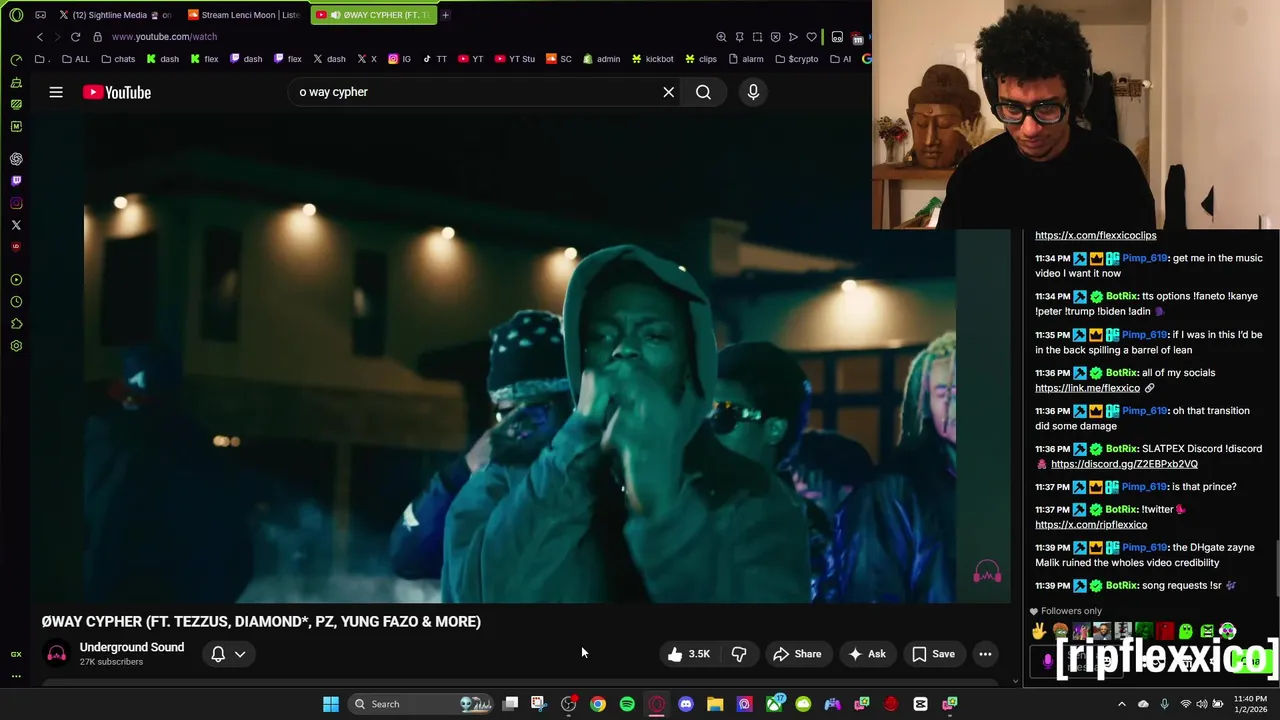Open the x.com/flexxicoclips link in chat
The image size is (1280, 720).
pos(1095,235)
